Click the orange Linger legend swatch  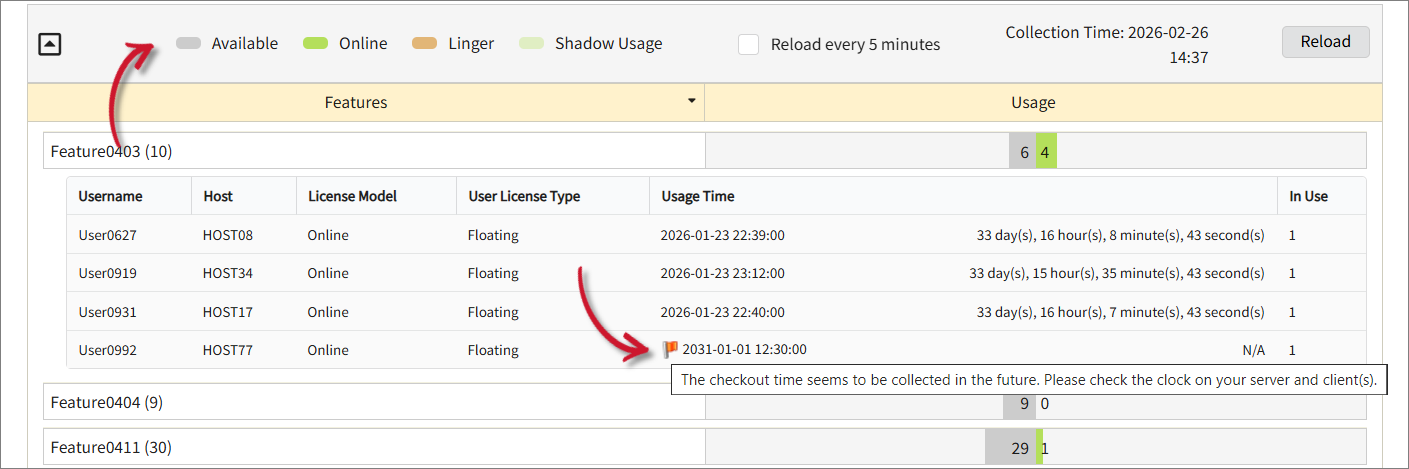pyautogui.click(x=425, y=44)
